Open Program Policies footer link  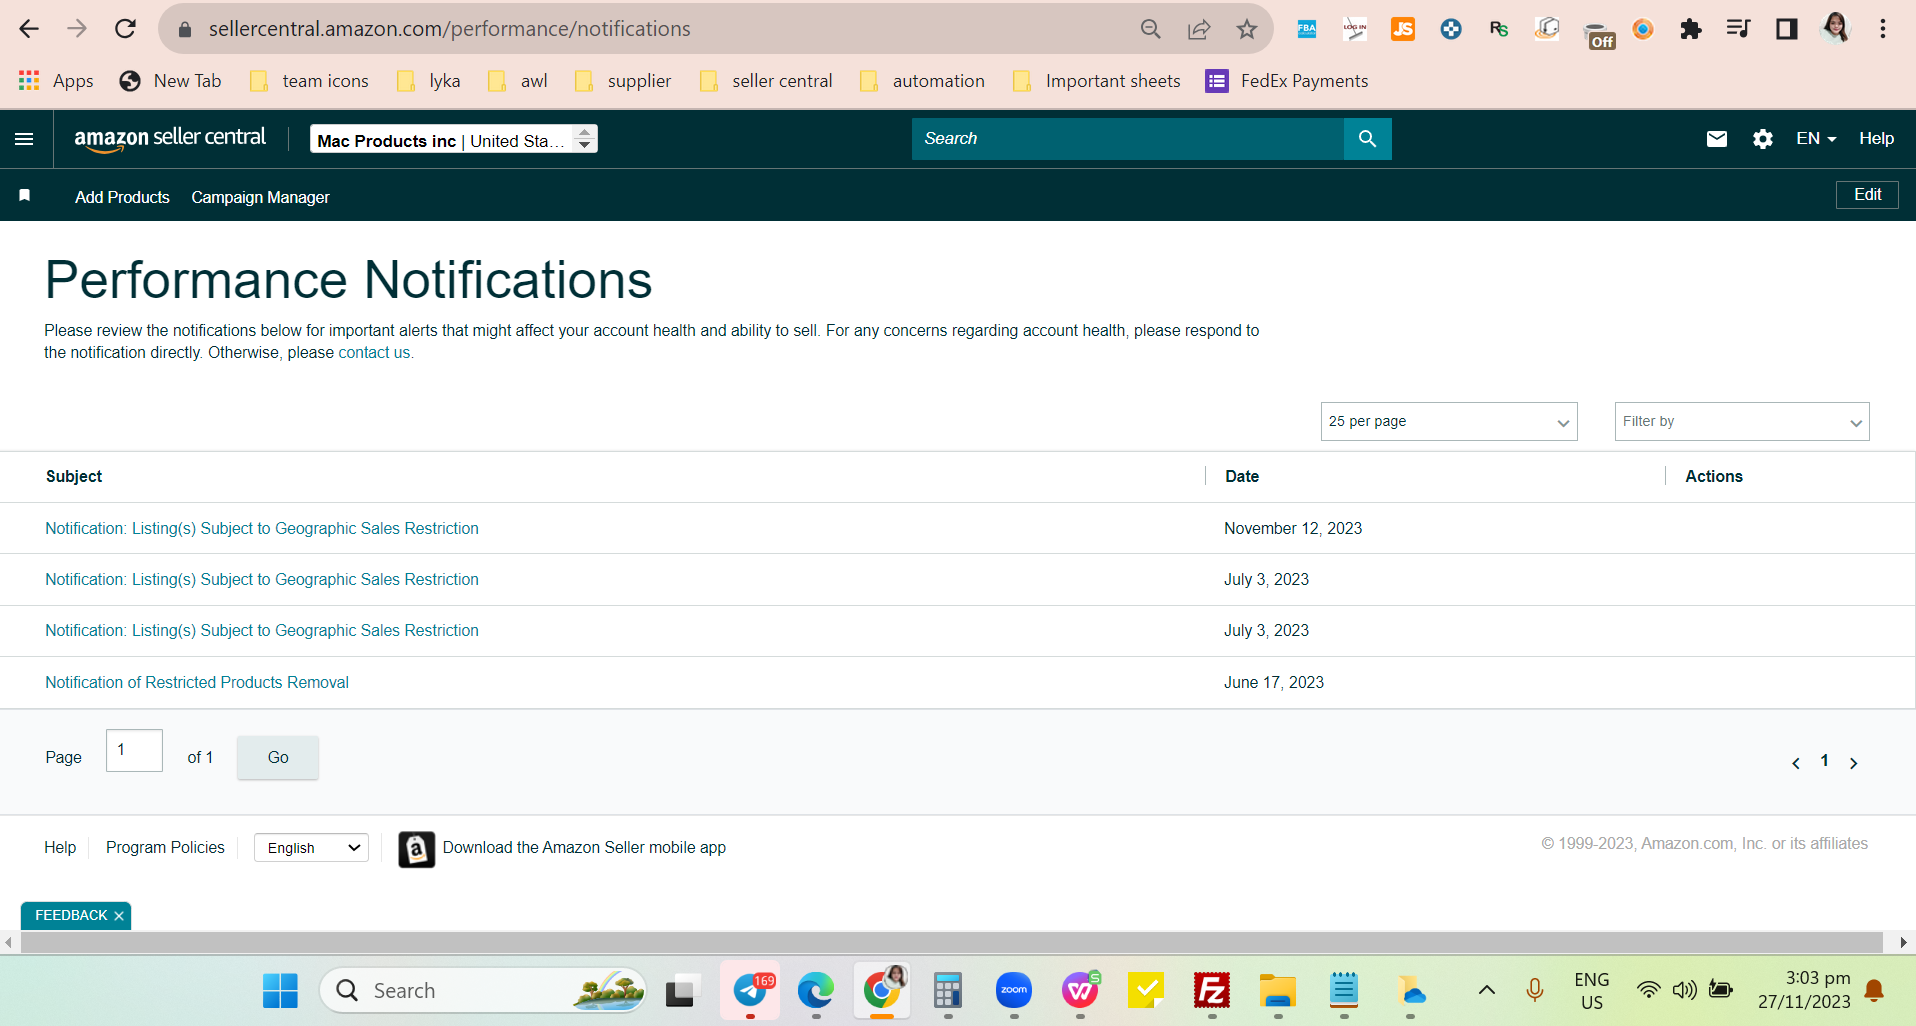(x=165, y=847)
